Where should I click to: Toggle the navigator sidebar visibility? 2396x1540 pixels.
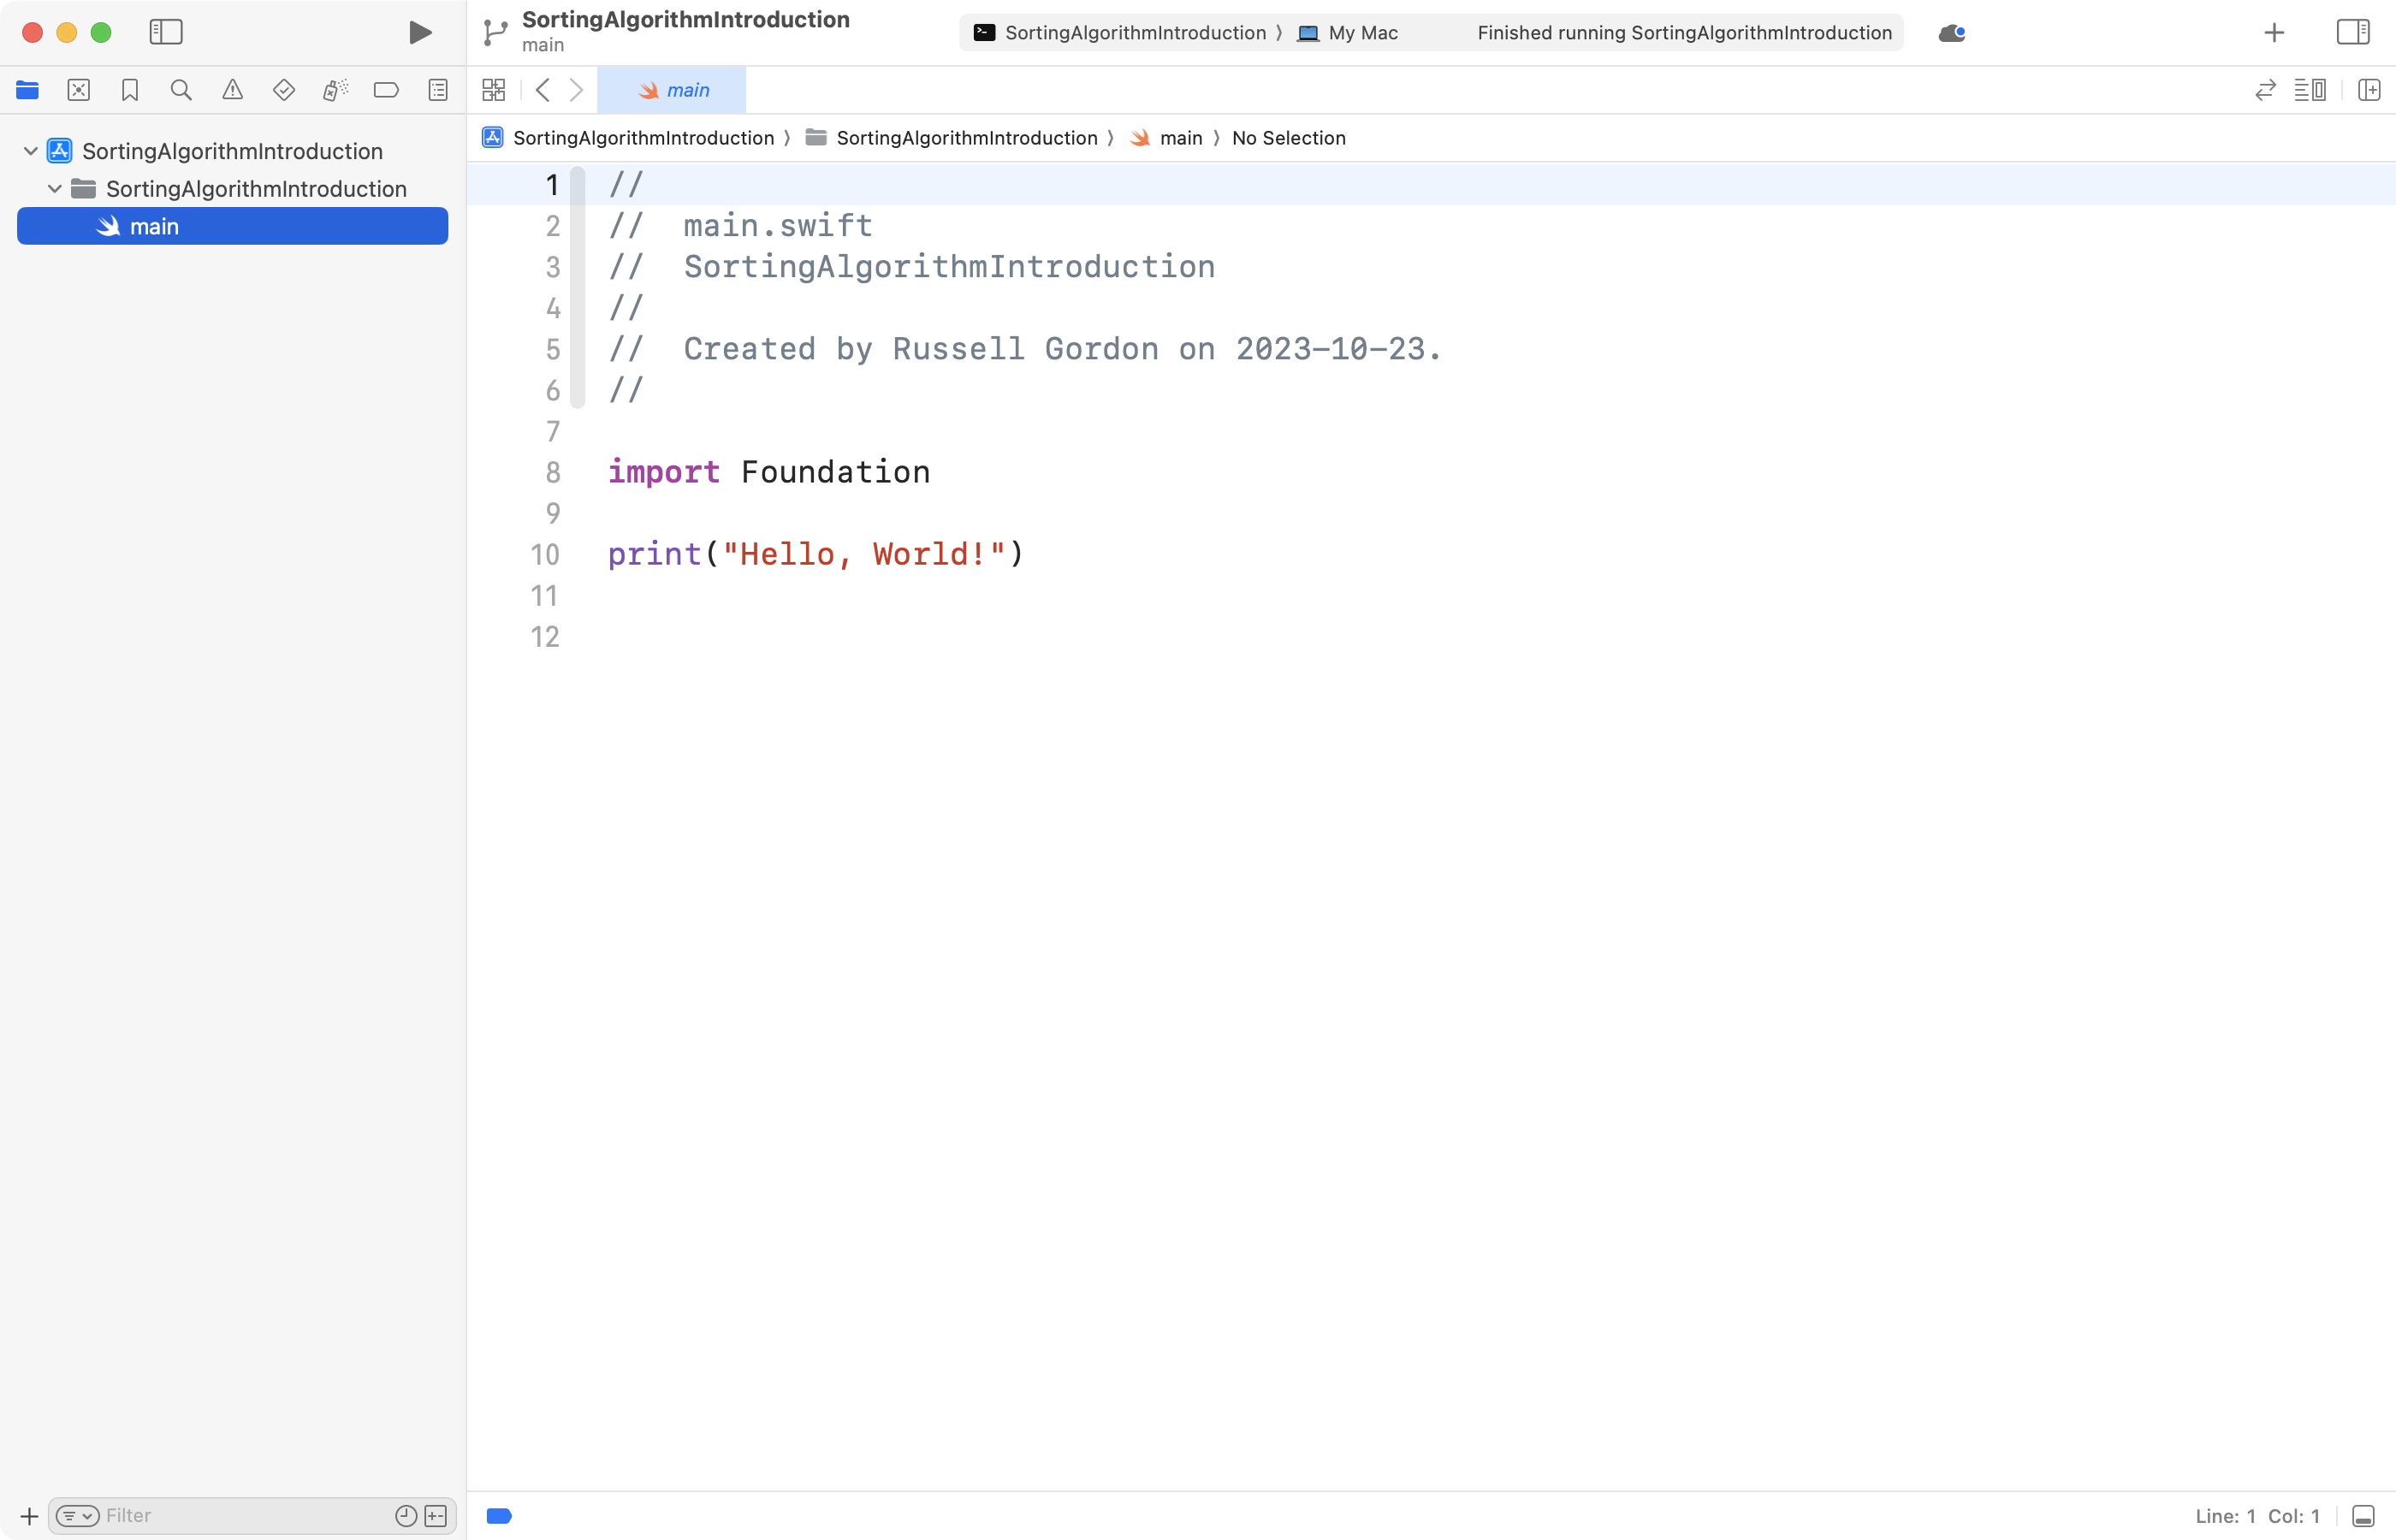(x=166, y=32)
